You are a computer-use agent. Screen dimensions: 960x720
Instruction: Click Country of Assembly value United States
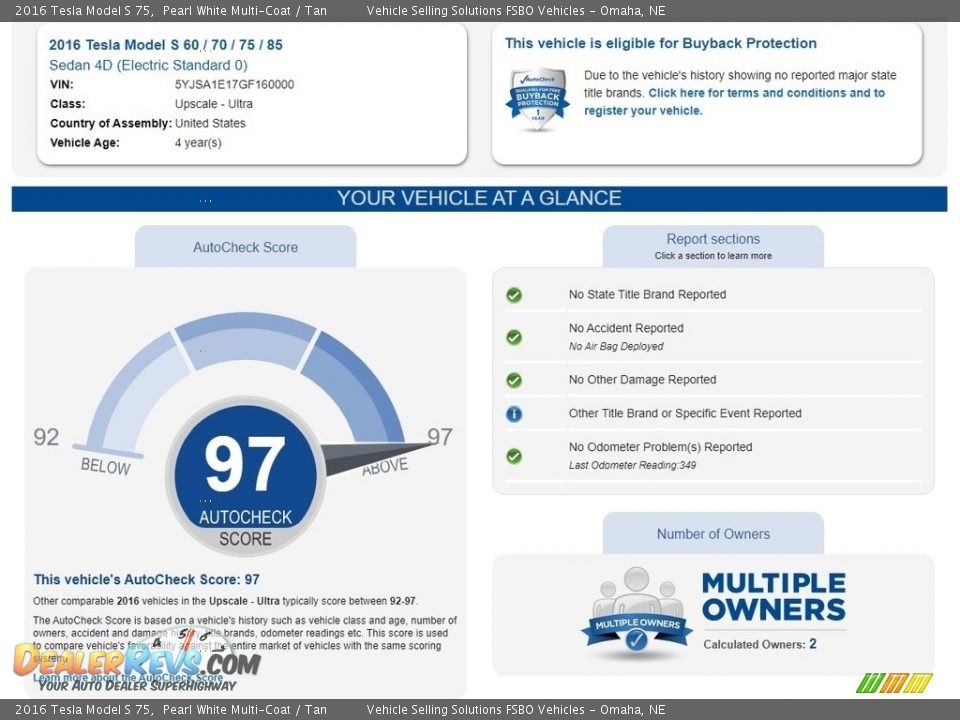point(210,123)
